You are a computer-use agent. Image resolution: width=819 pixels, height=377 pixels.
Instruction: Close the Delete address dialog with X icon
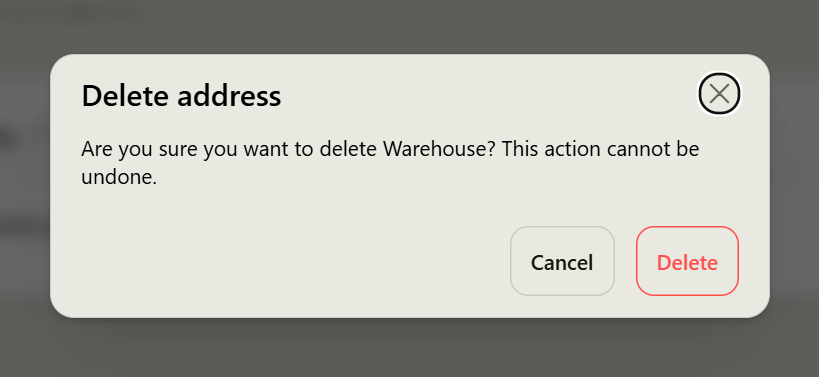click(x=719, y=94)
